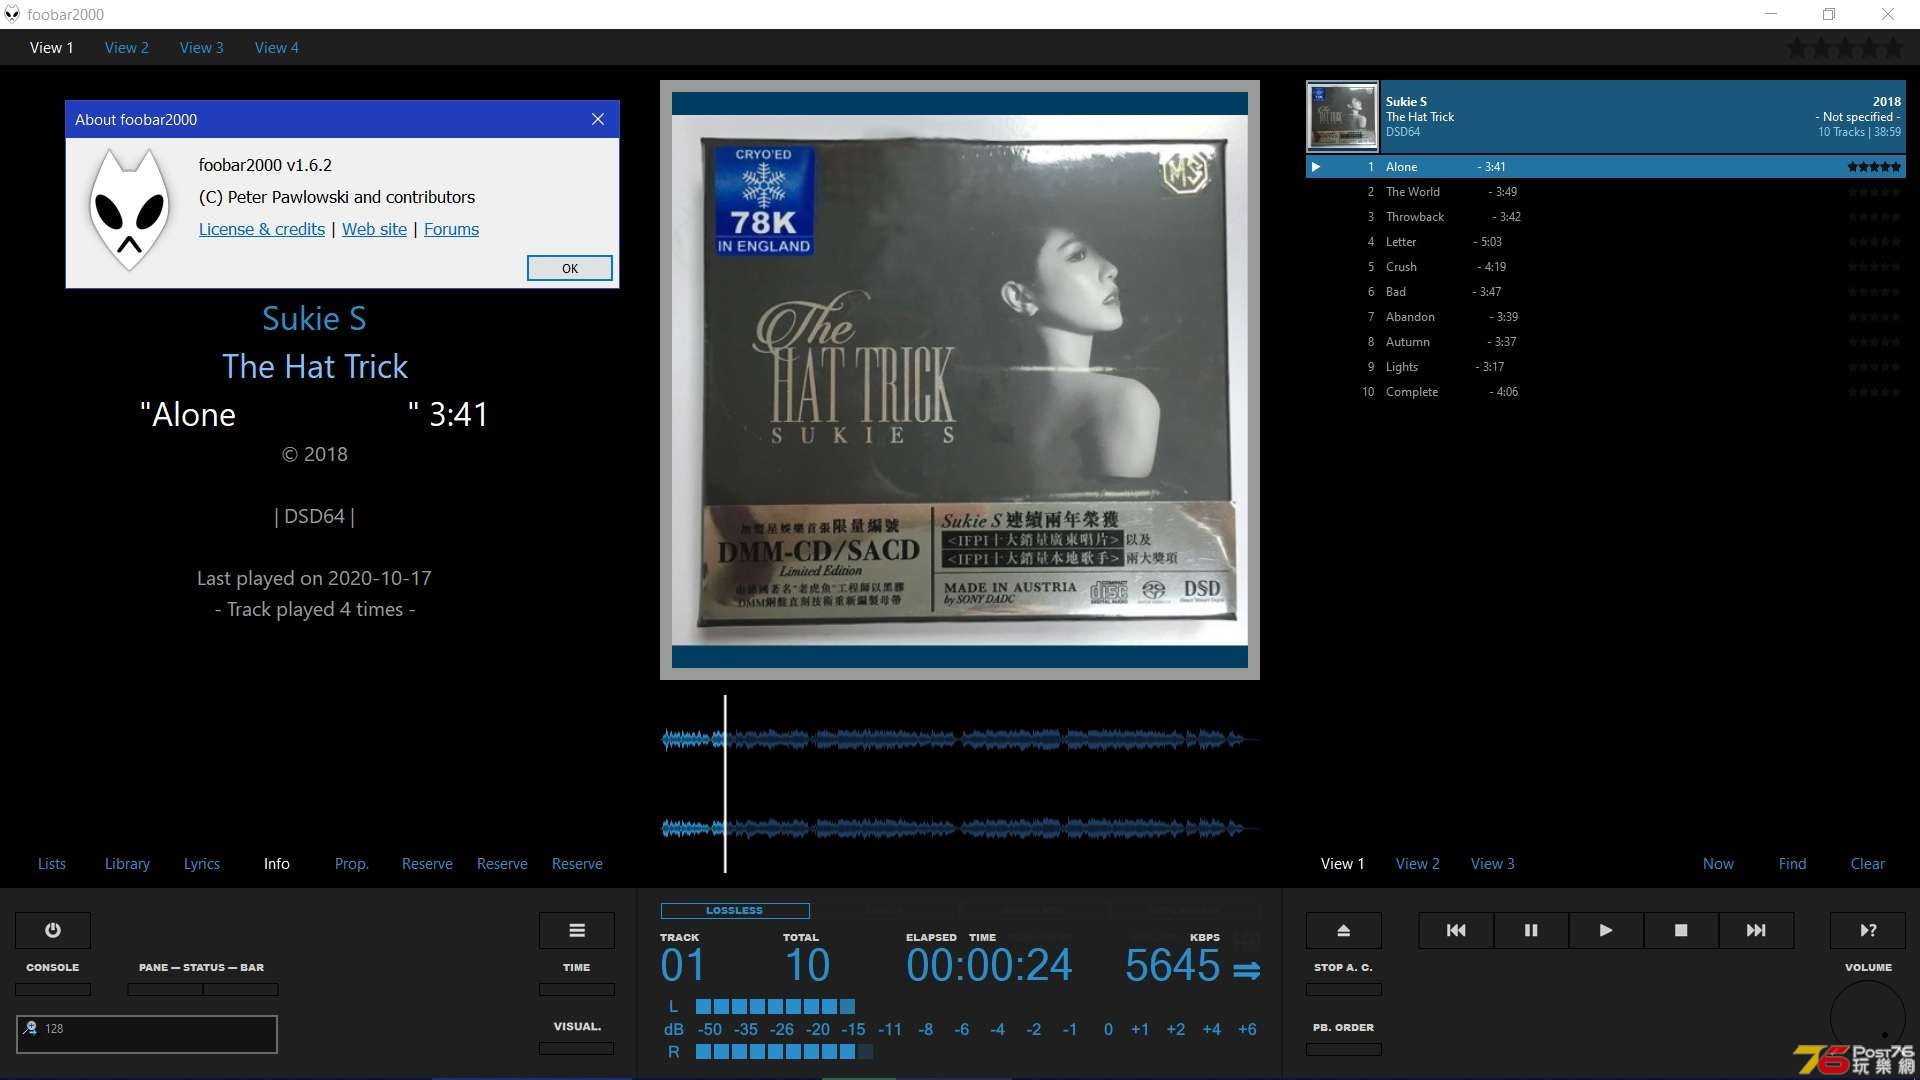Open the Lyrics panel tab
The height and width of the screenshot is (1080, 1920).
click(202, 864)
